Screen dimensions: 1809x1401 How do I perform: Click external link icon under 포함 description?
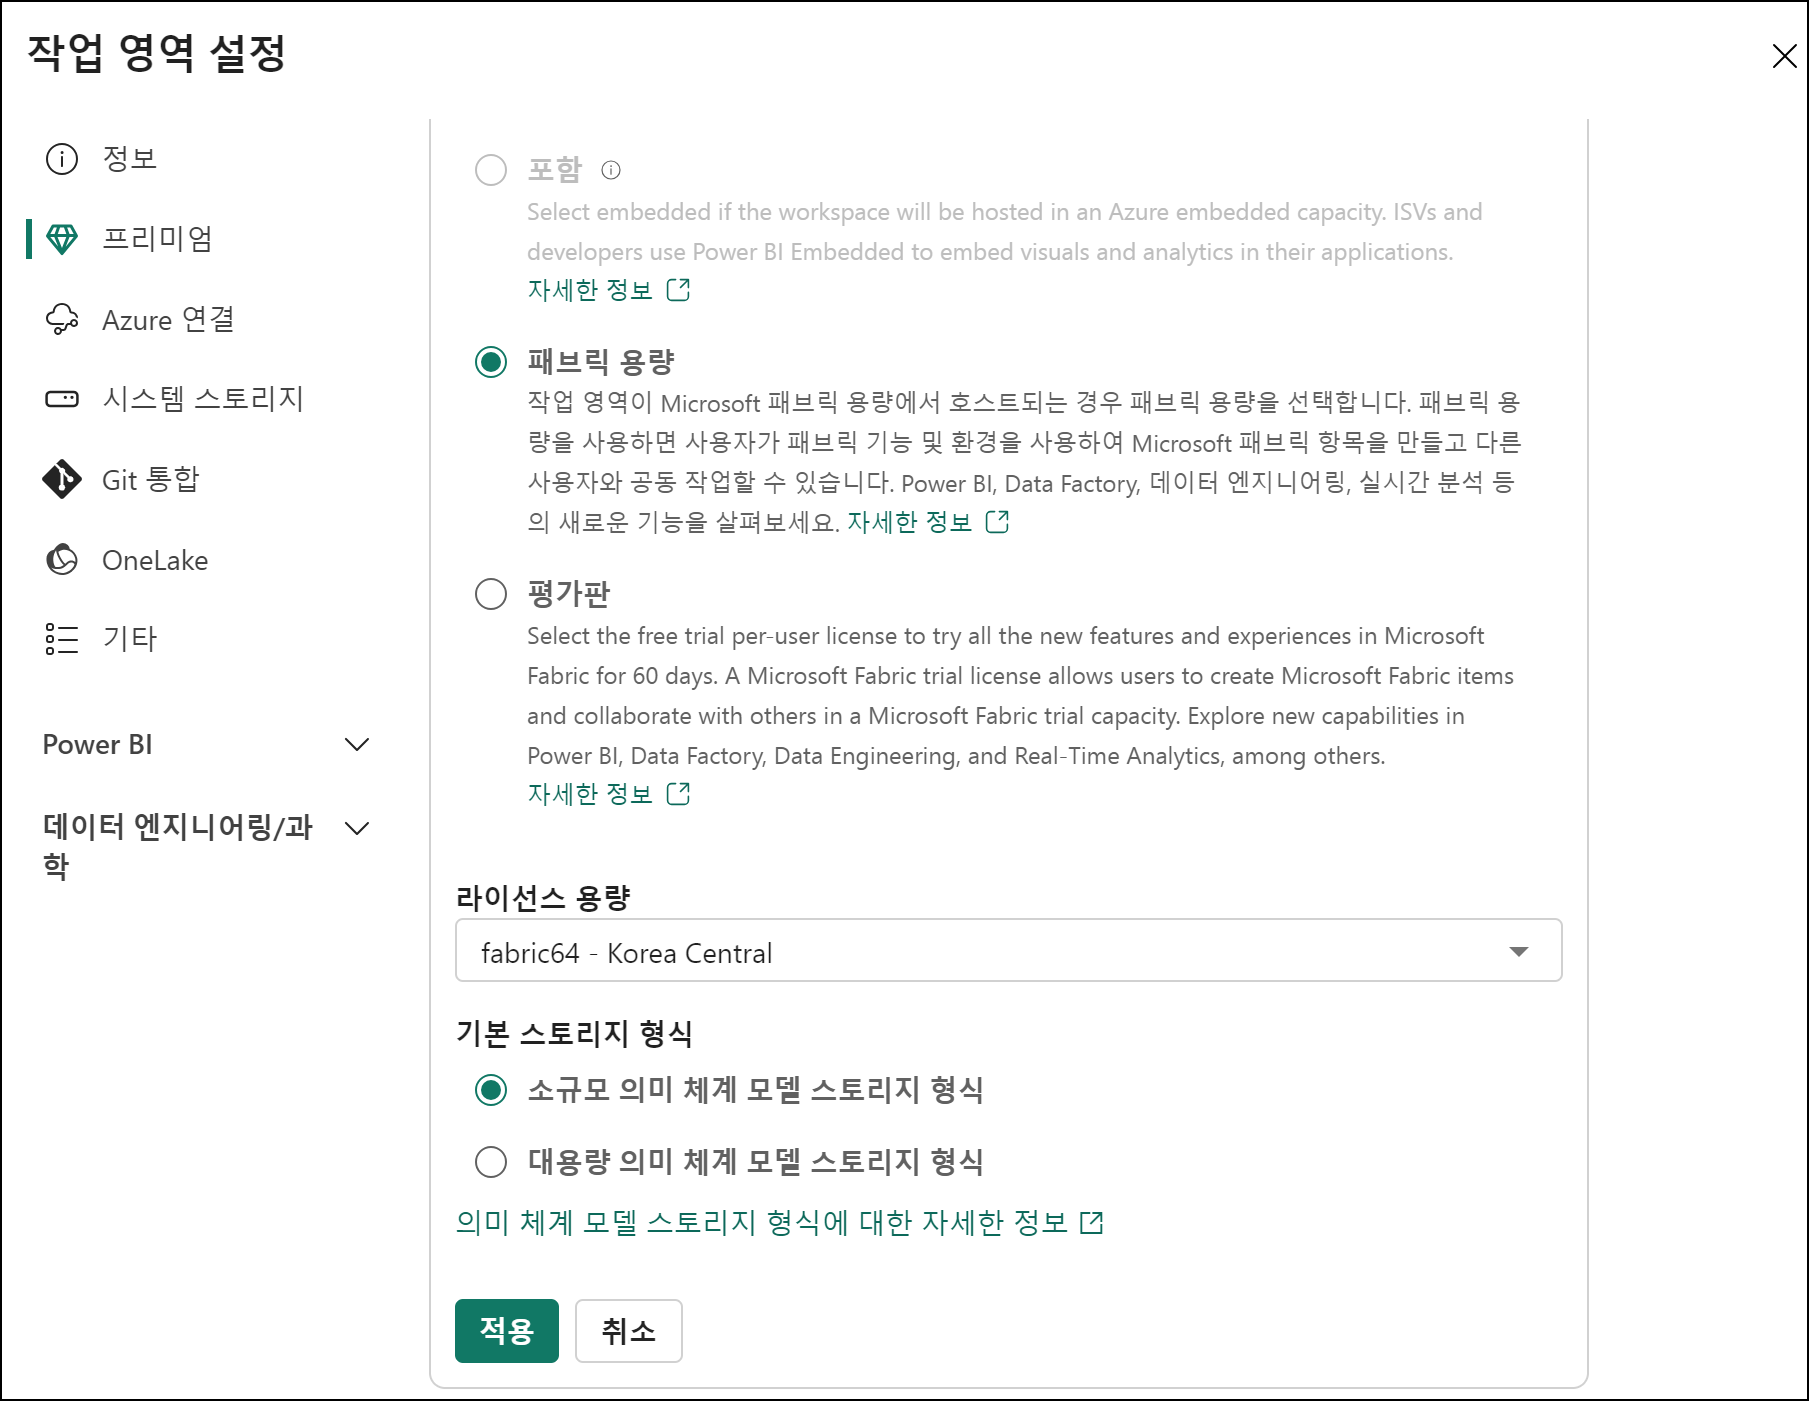pos(678,289)
